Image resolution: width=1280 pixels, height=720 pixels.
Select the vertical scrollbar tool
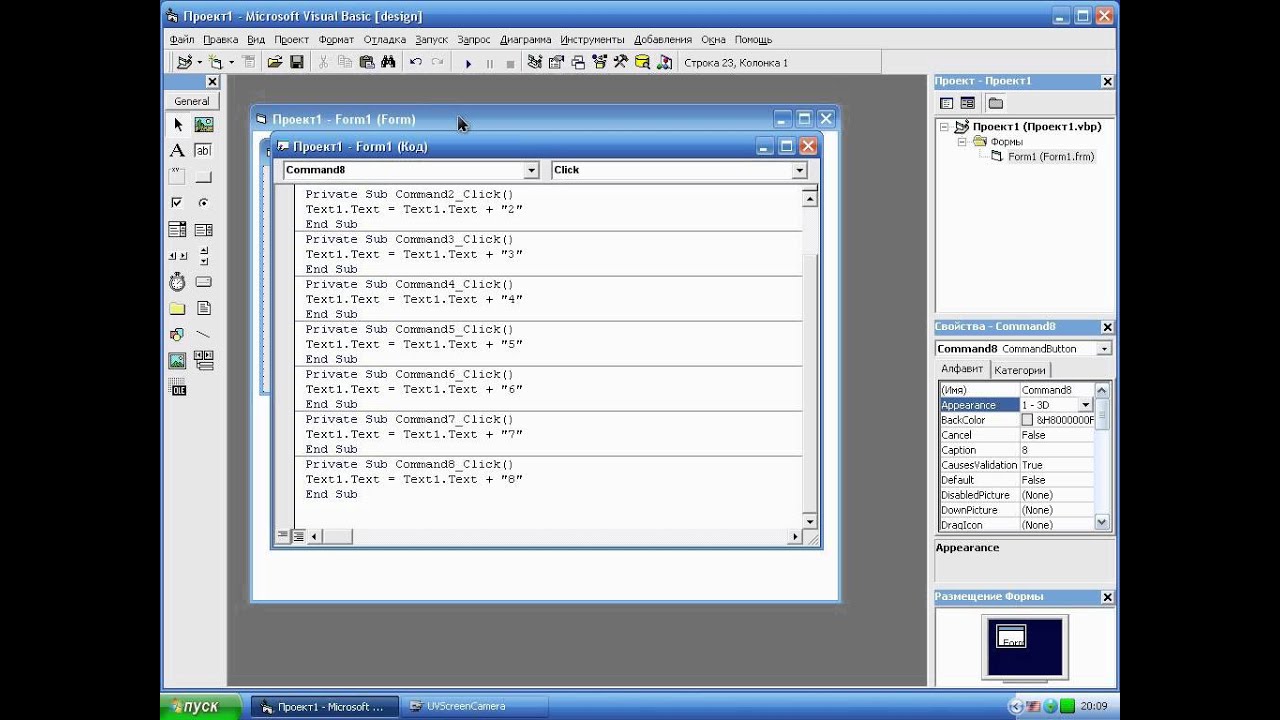pyautogui.click(x=204, y=256)
